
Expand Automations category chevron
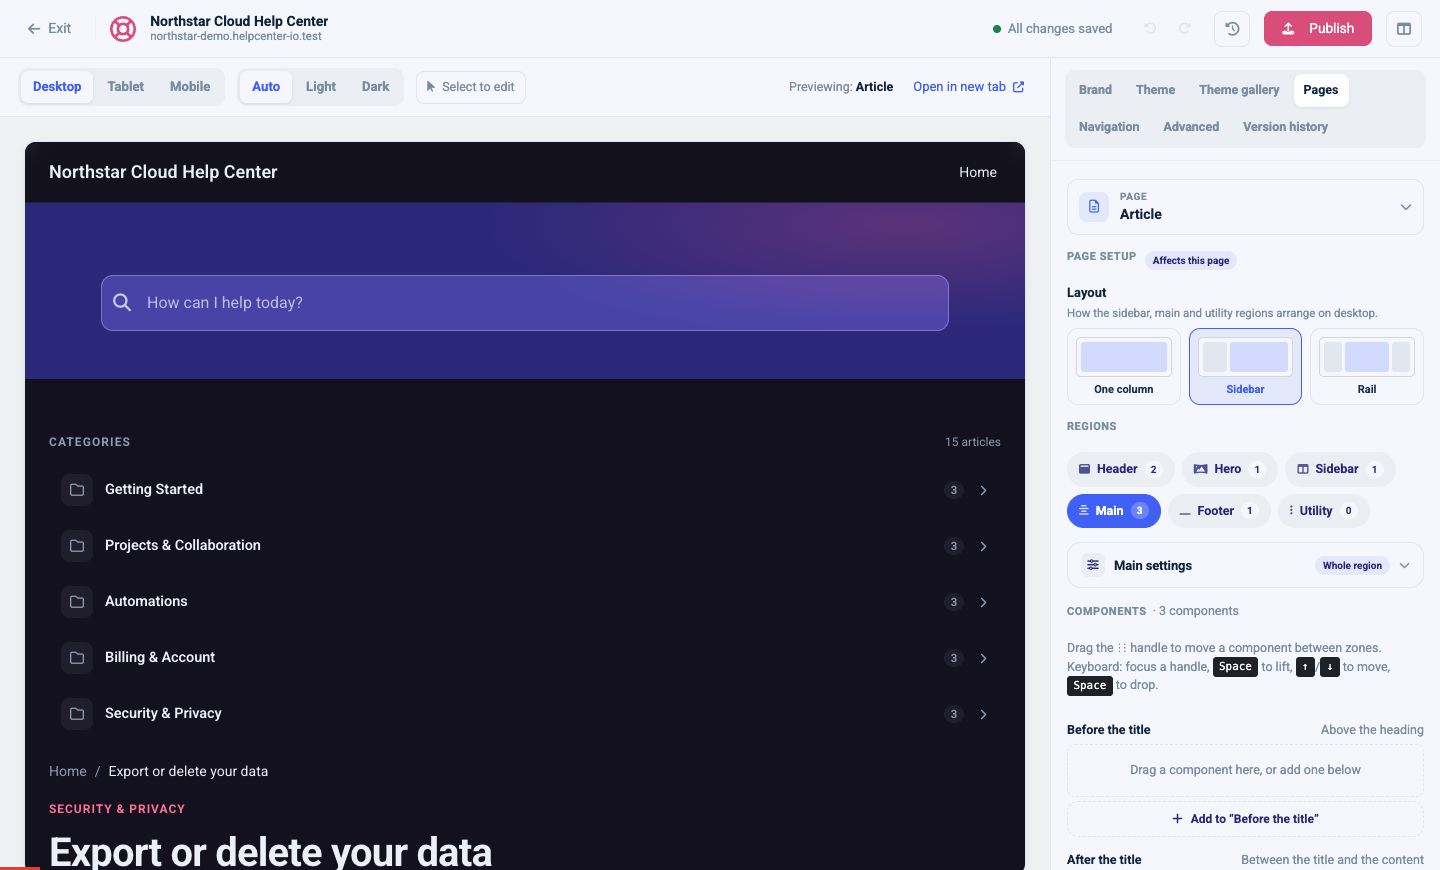983,602
